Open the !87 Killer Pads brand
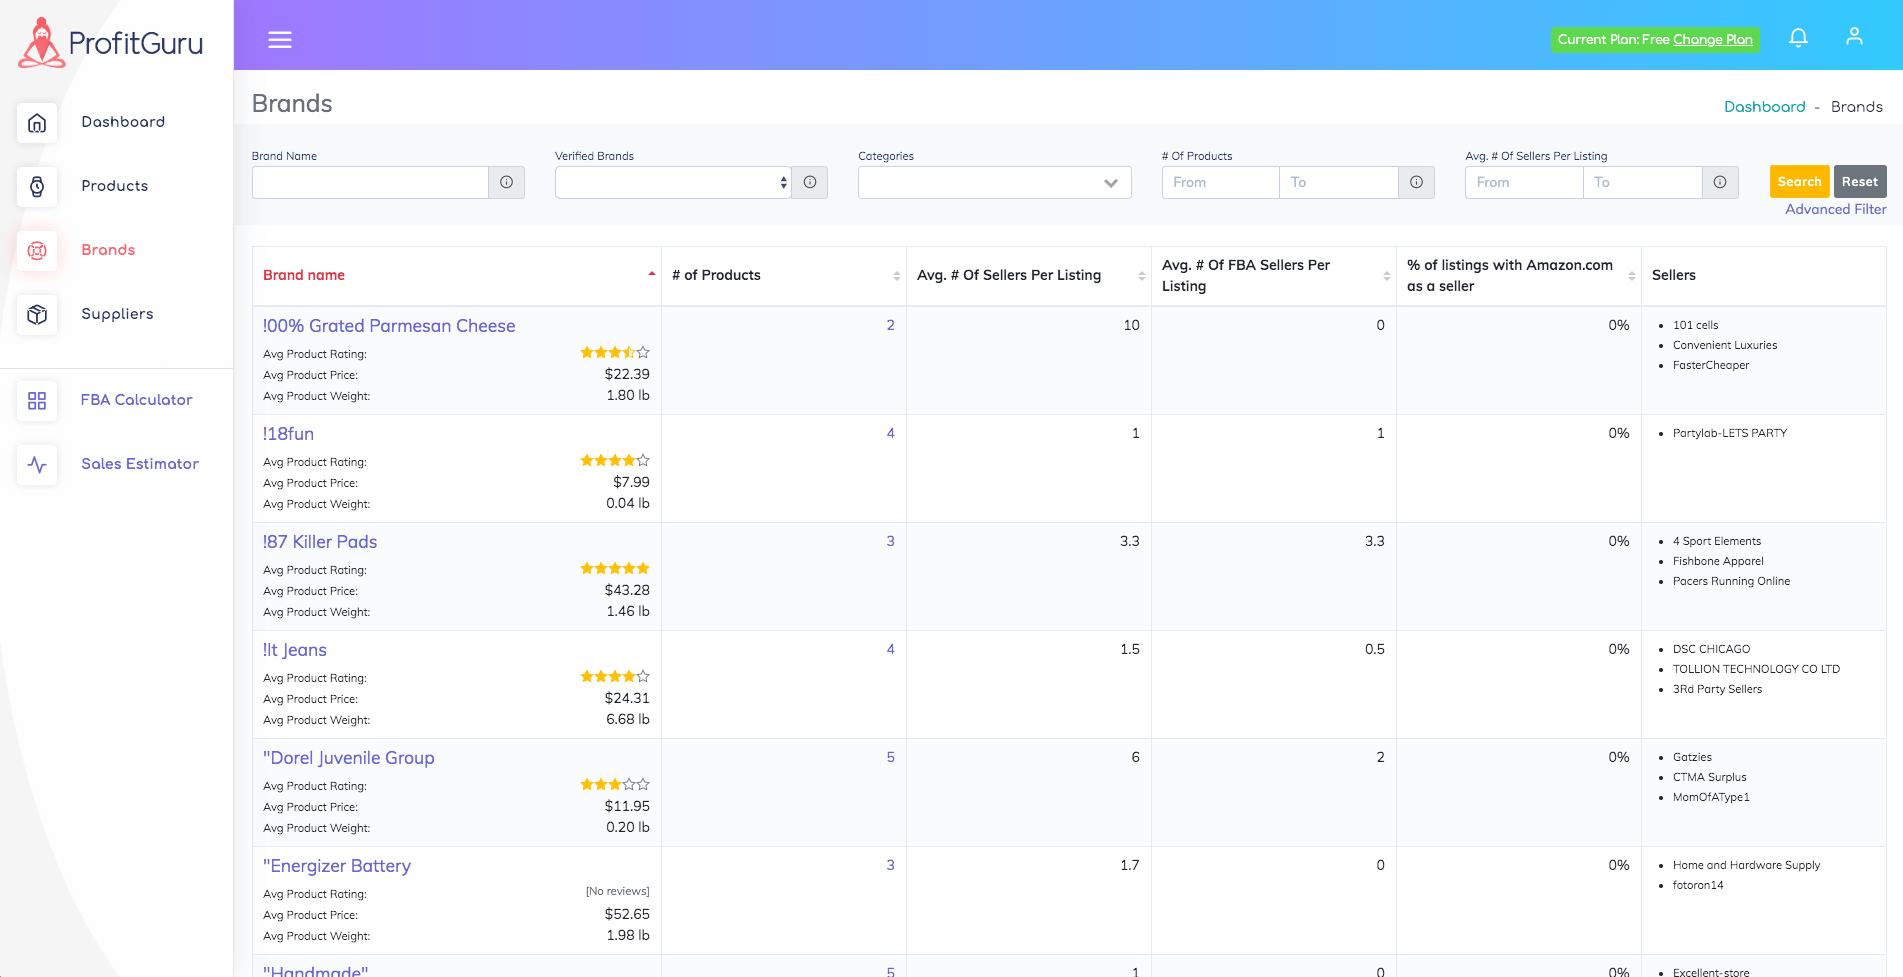The image size is (1903, 977). click(x=320, y=542)
